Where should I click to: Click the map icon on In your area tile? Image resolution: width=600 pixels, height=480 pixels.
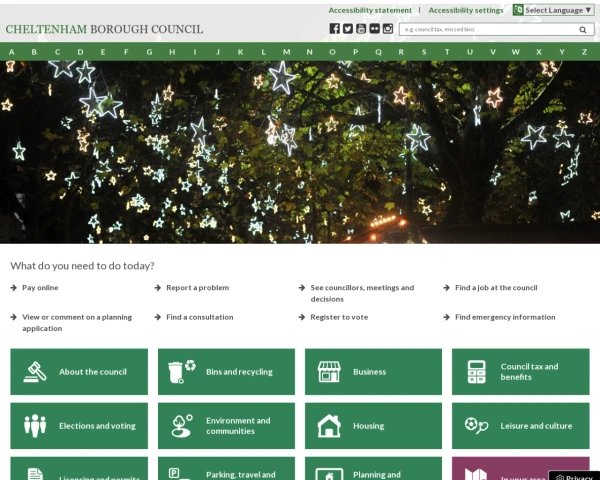[x=476, y=475]
